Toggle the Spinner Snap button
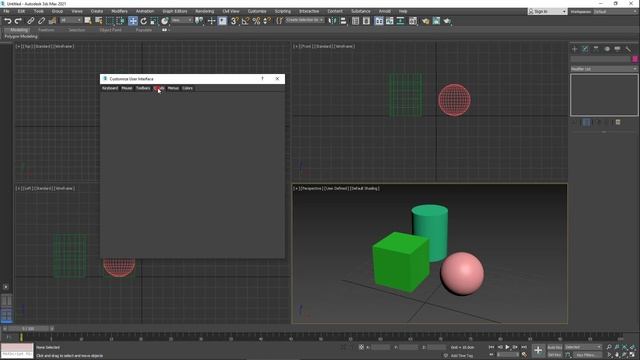 (x=267, y=21)
